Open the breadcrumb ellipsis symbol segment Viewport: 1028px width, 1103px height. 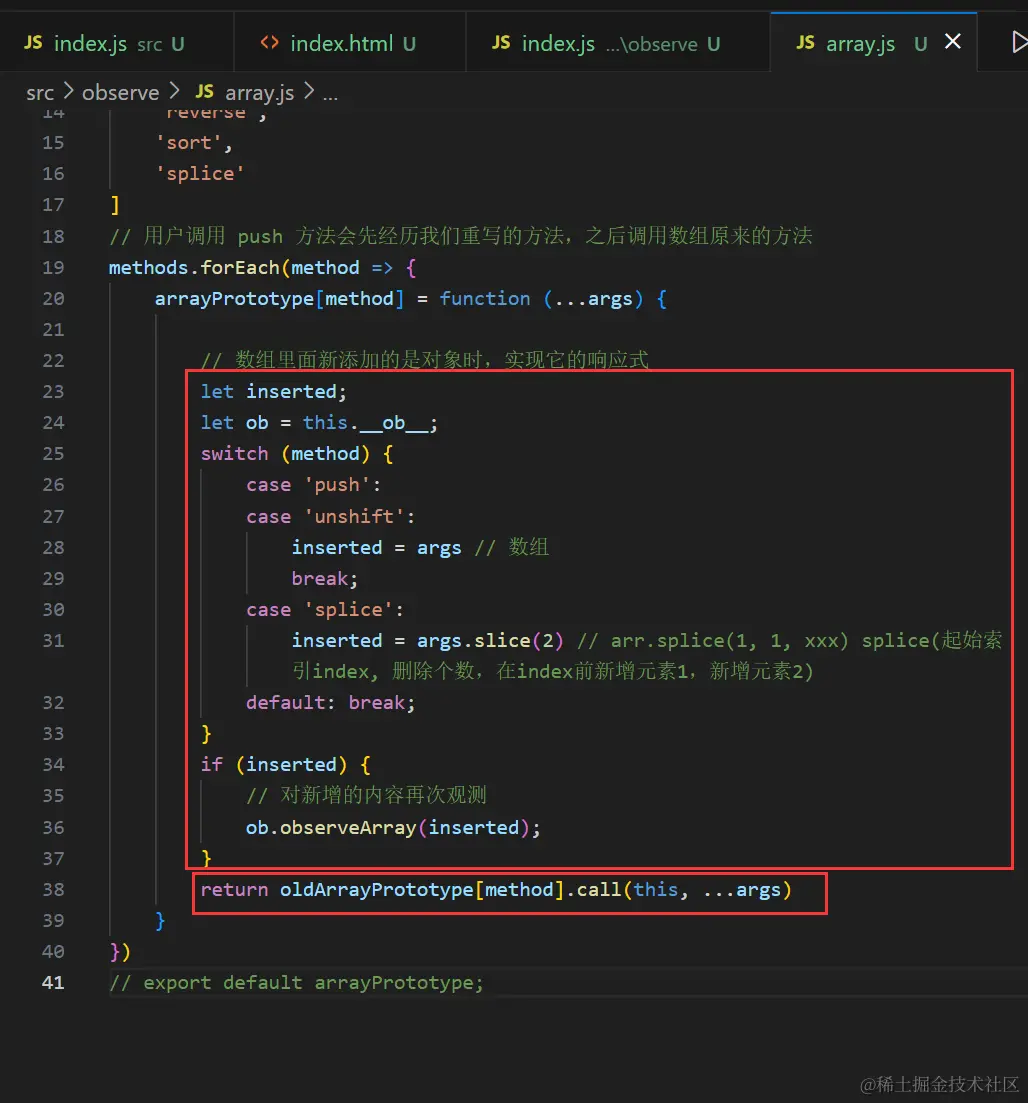click(x=330, y=94)
